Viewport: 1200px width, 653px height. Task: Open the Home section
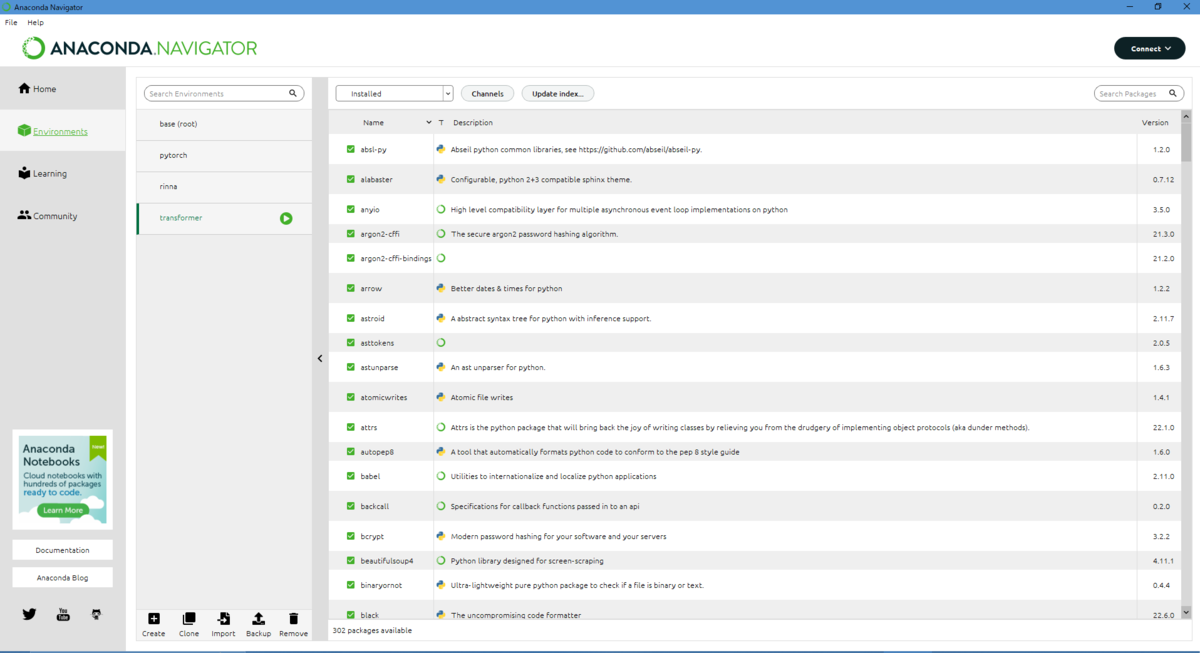[x=37, y=89]
